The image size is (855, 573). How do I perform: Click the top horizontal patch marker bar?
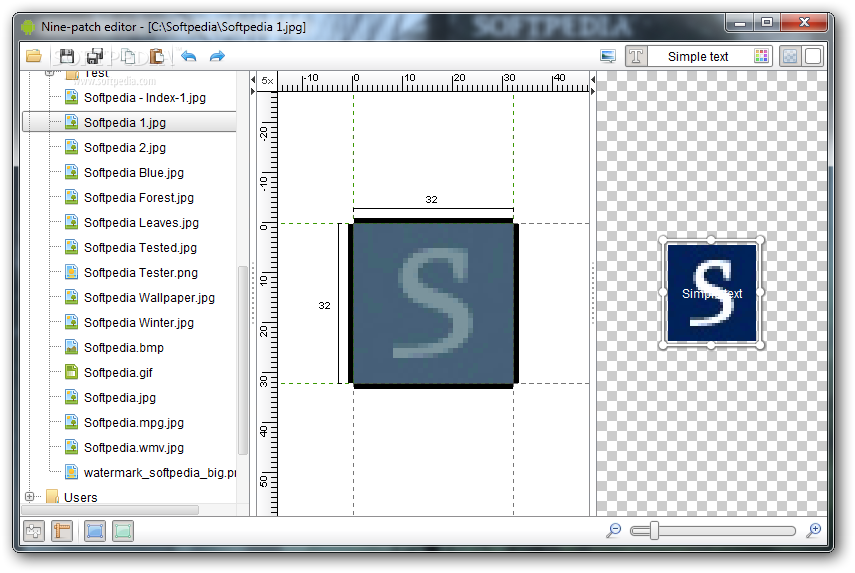point(433,221)
